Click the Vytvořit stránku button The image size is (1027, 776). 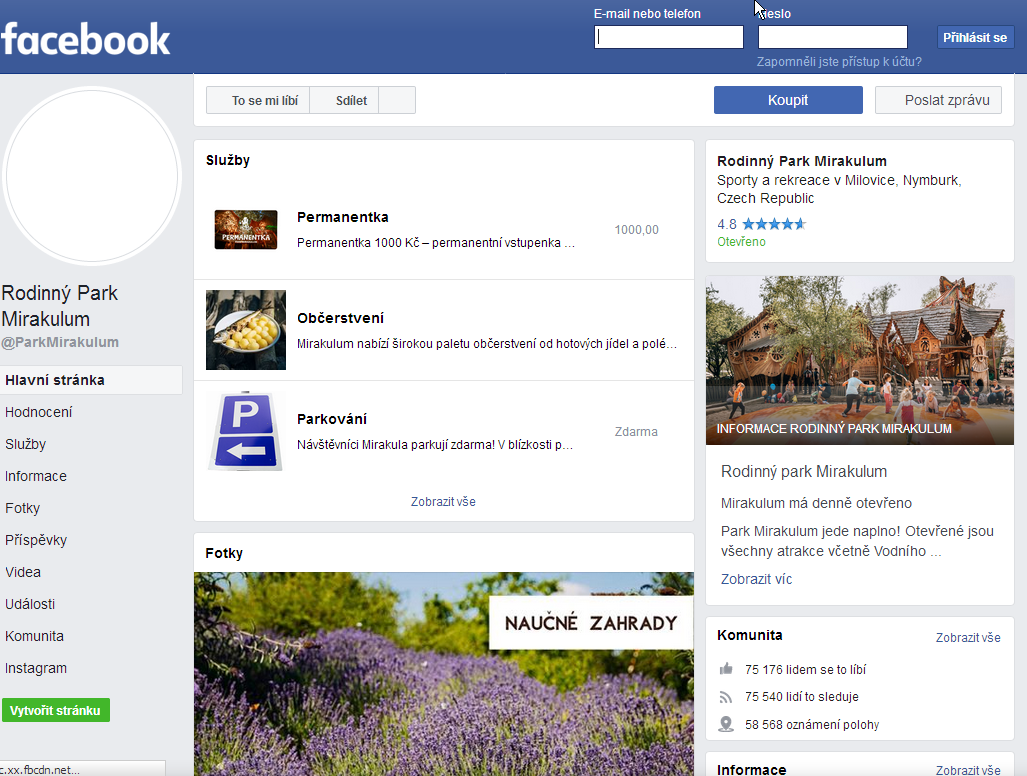coord(56,711)
